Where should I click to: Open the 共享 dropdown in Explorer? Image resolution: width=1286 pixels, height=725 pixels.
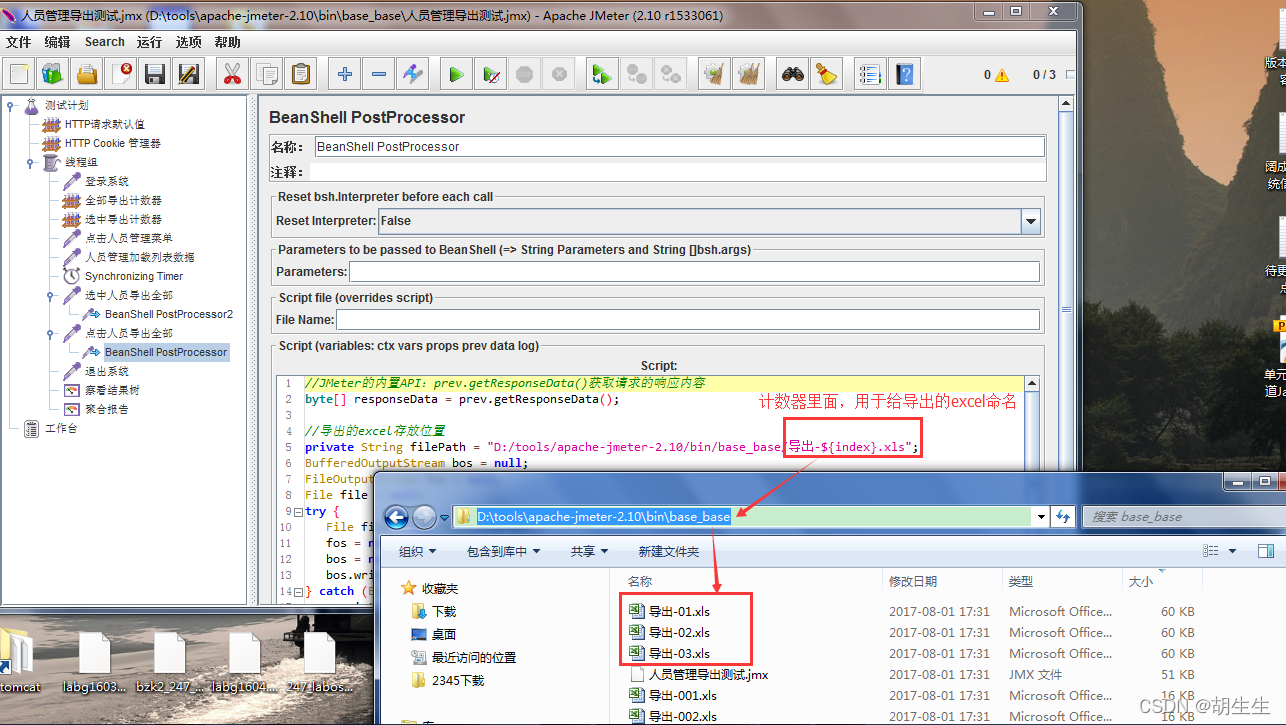tap(589, 551)
